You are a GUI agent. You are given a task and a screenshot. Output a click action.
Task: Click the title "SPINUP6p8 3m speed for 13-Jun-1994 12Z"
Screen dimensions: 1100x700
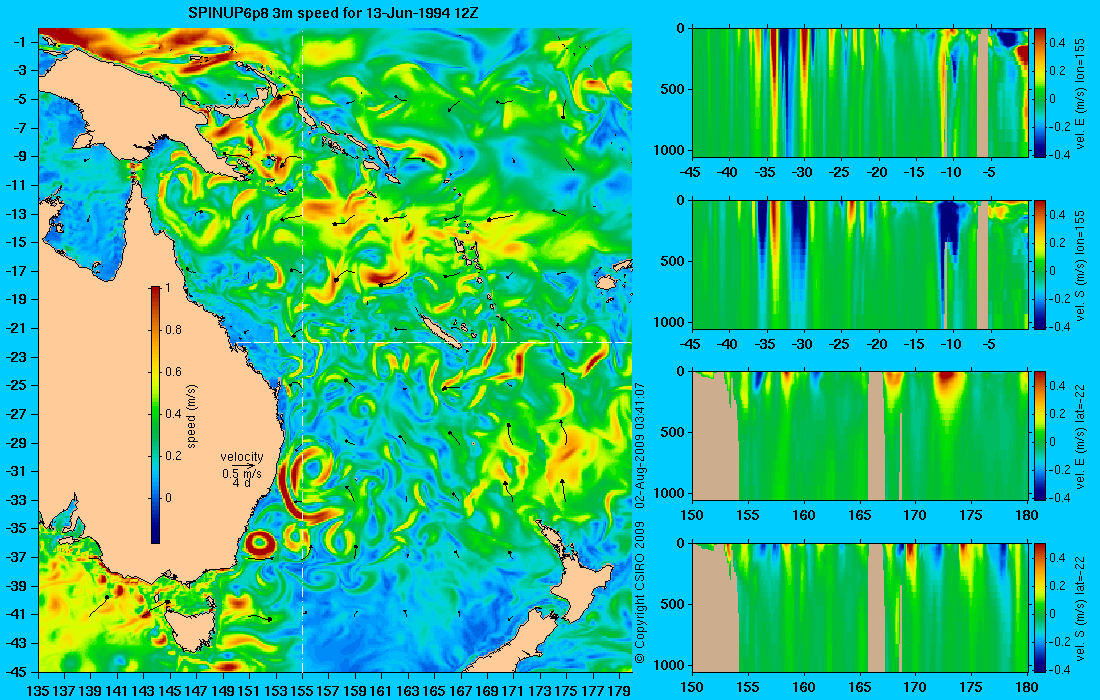click(x=333, y=13)
